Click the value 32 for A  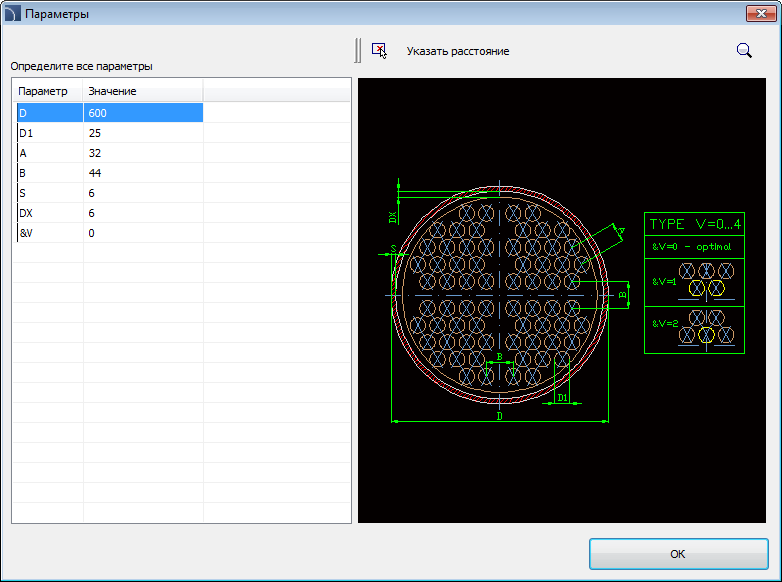click(143, 153)
